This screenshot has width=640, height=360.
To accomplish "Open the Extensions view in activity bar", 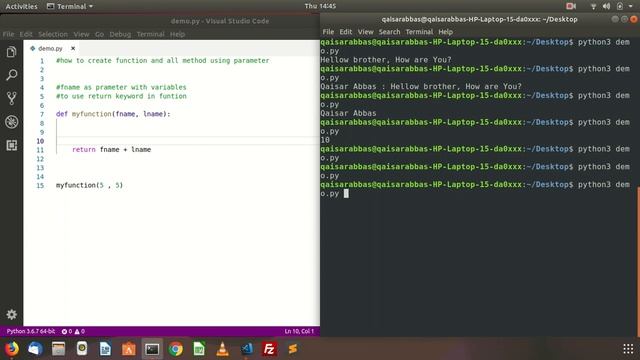I will point(11,145).
